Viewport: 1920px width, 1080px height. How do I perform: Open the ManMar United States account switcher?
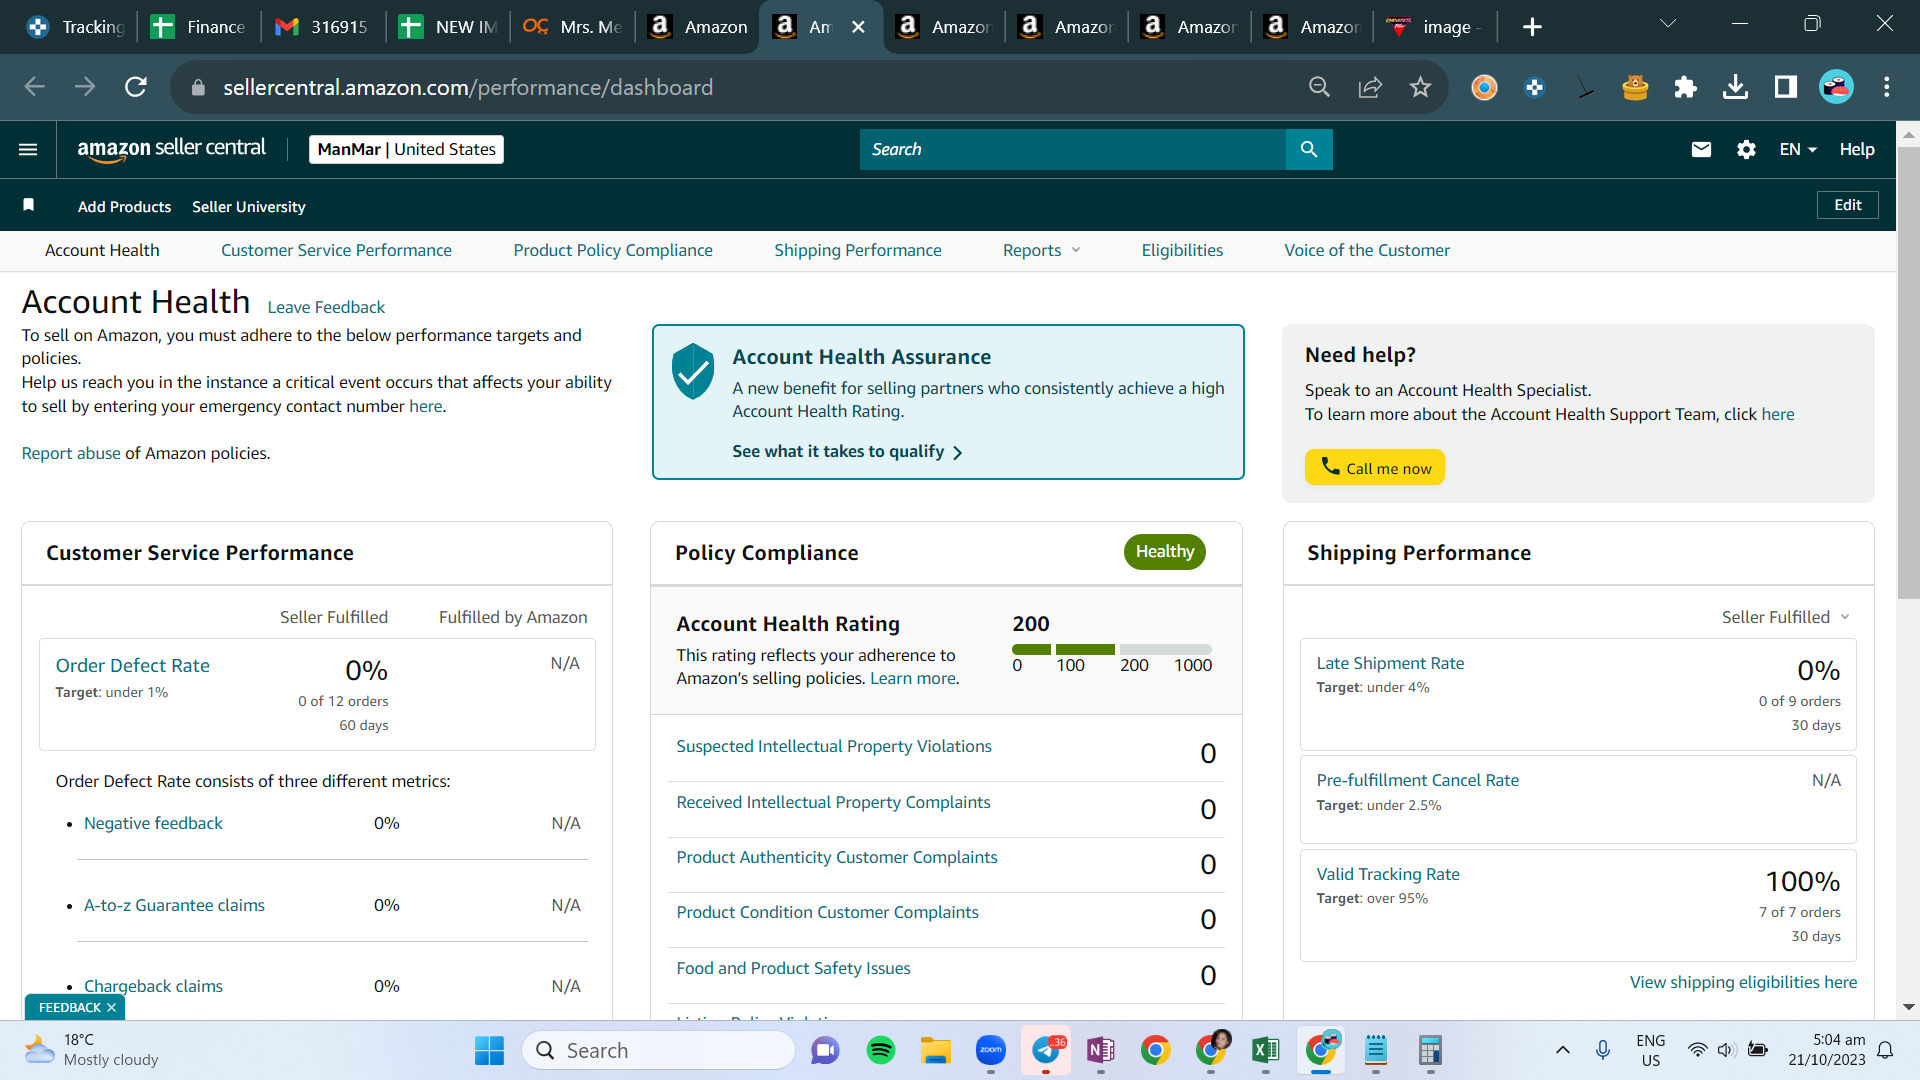pos(406,149)
